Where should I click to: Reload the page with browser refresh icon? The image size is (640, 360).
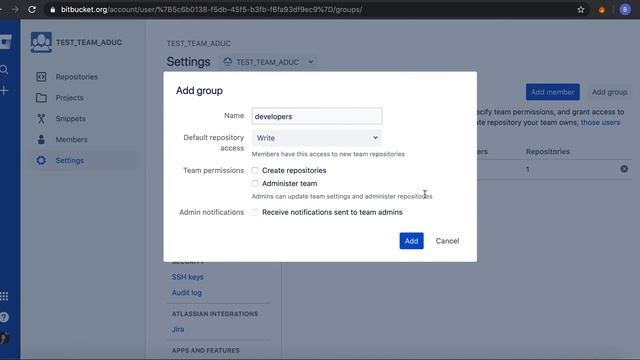(x=32, y=9)
